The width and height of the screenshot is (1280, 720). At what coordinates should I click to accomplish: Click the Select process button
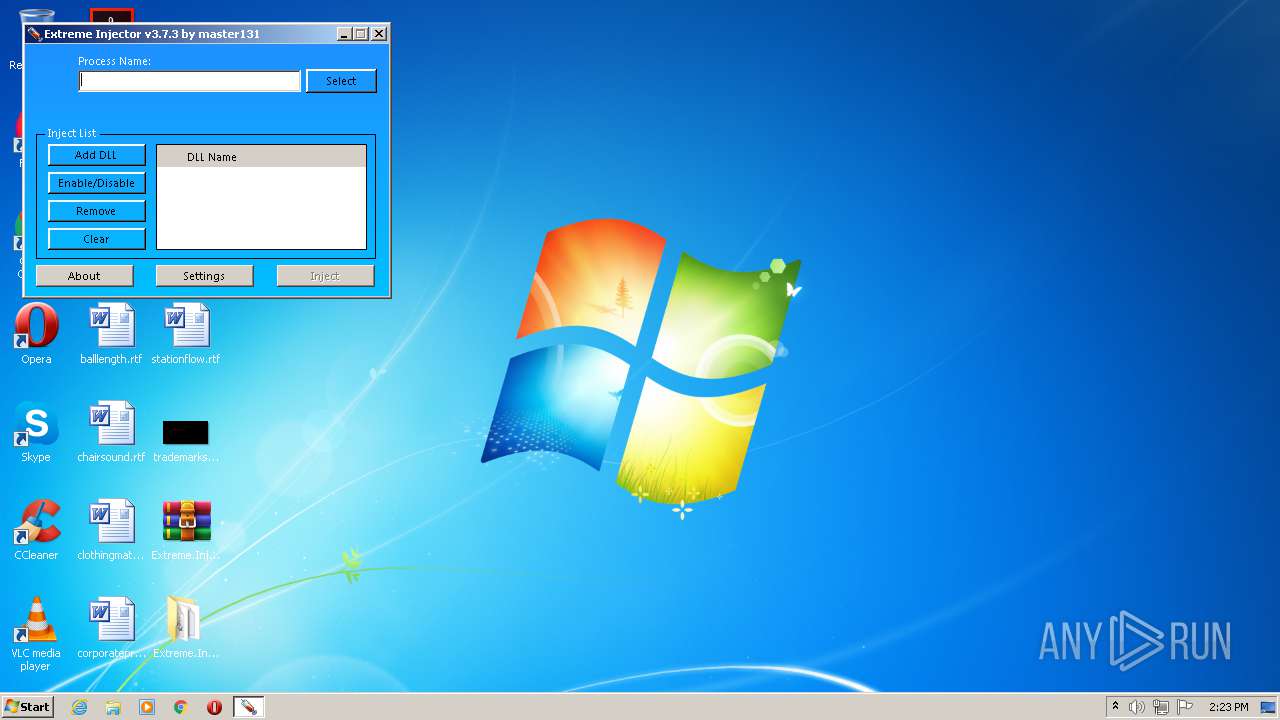pos(341,81)
